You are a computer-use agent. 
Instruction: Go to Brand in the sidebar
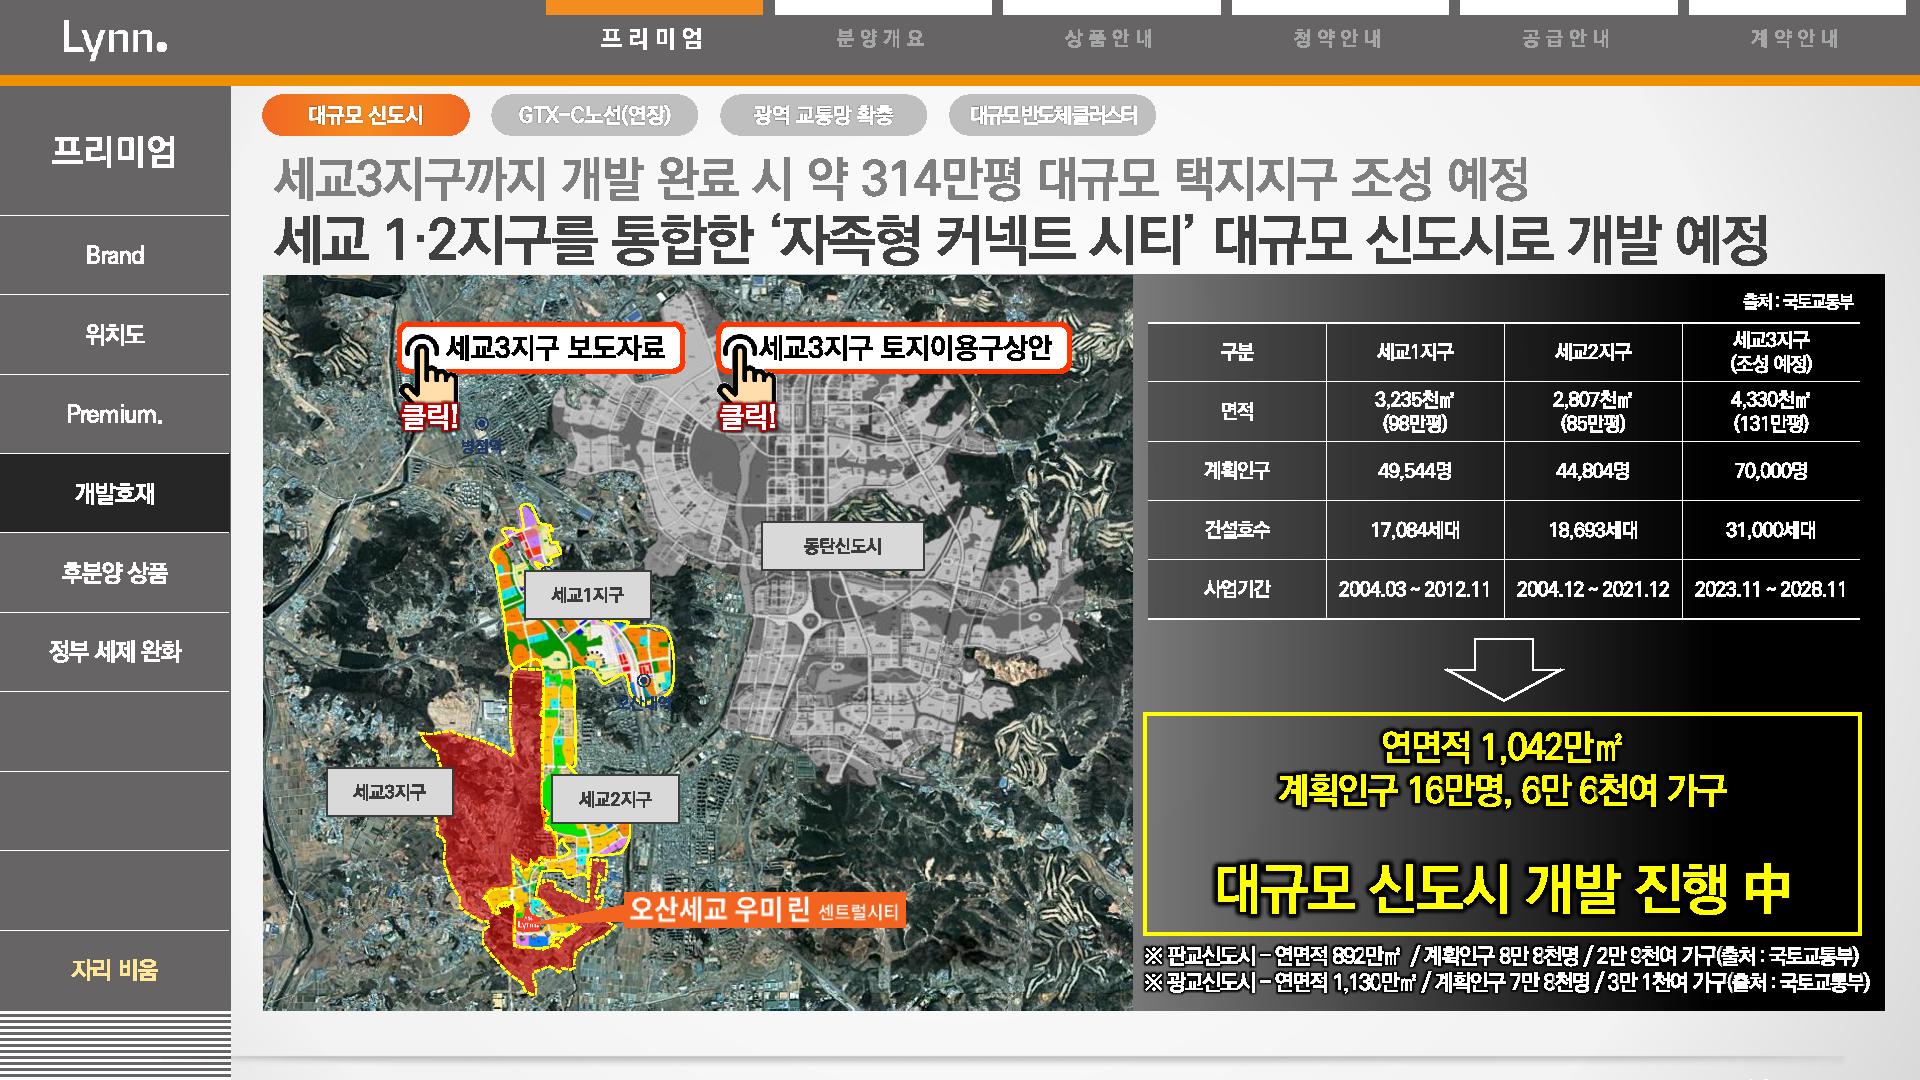pyautogui.click(x=114, y=255)
